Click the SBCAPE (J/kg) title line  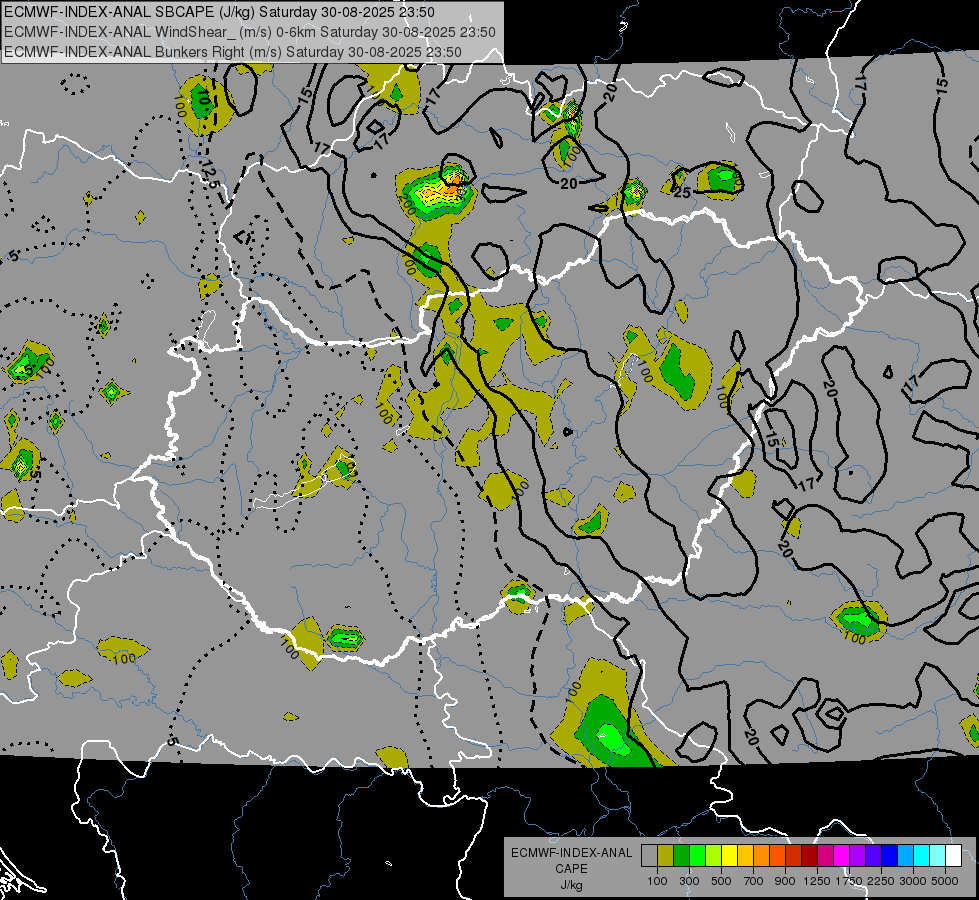[x=219, y=12]
